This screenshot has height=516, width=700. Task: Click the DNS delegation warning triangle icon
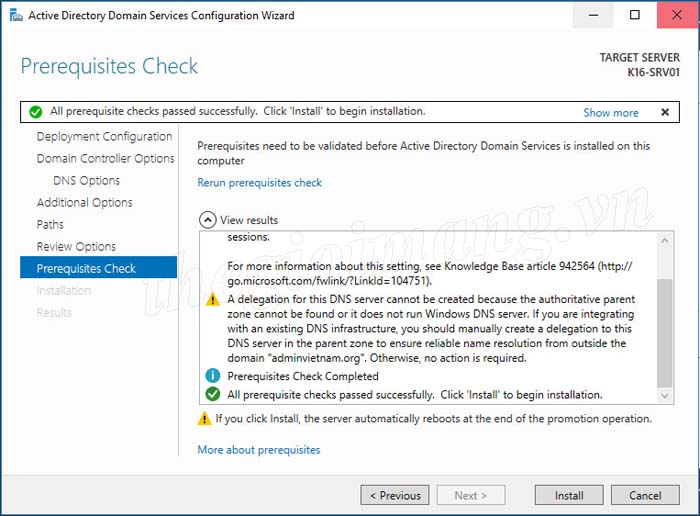click(x=212, y=300)
